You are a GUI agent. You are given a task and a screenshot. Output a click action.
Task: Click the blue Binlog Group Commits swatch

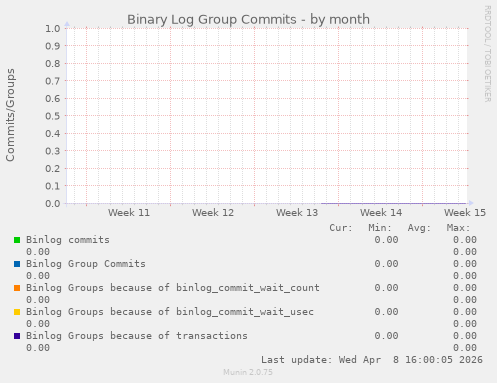(x=17, y=264)
